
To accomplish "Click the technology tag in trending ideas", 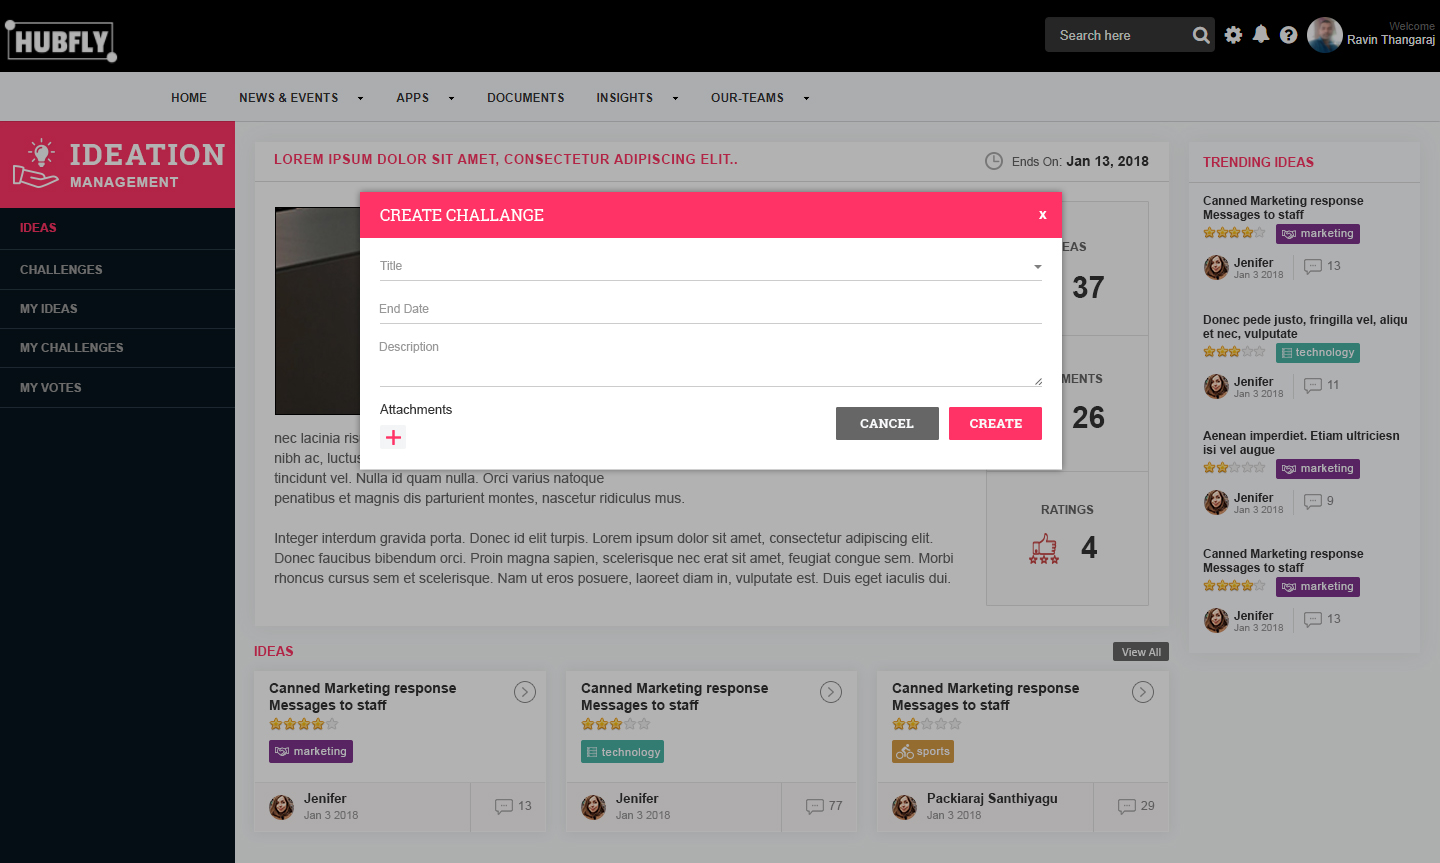I will click(x=1318, y=352).
